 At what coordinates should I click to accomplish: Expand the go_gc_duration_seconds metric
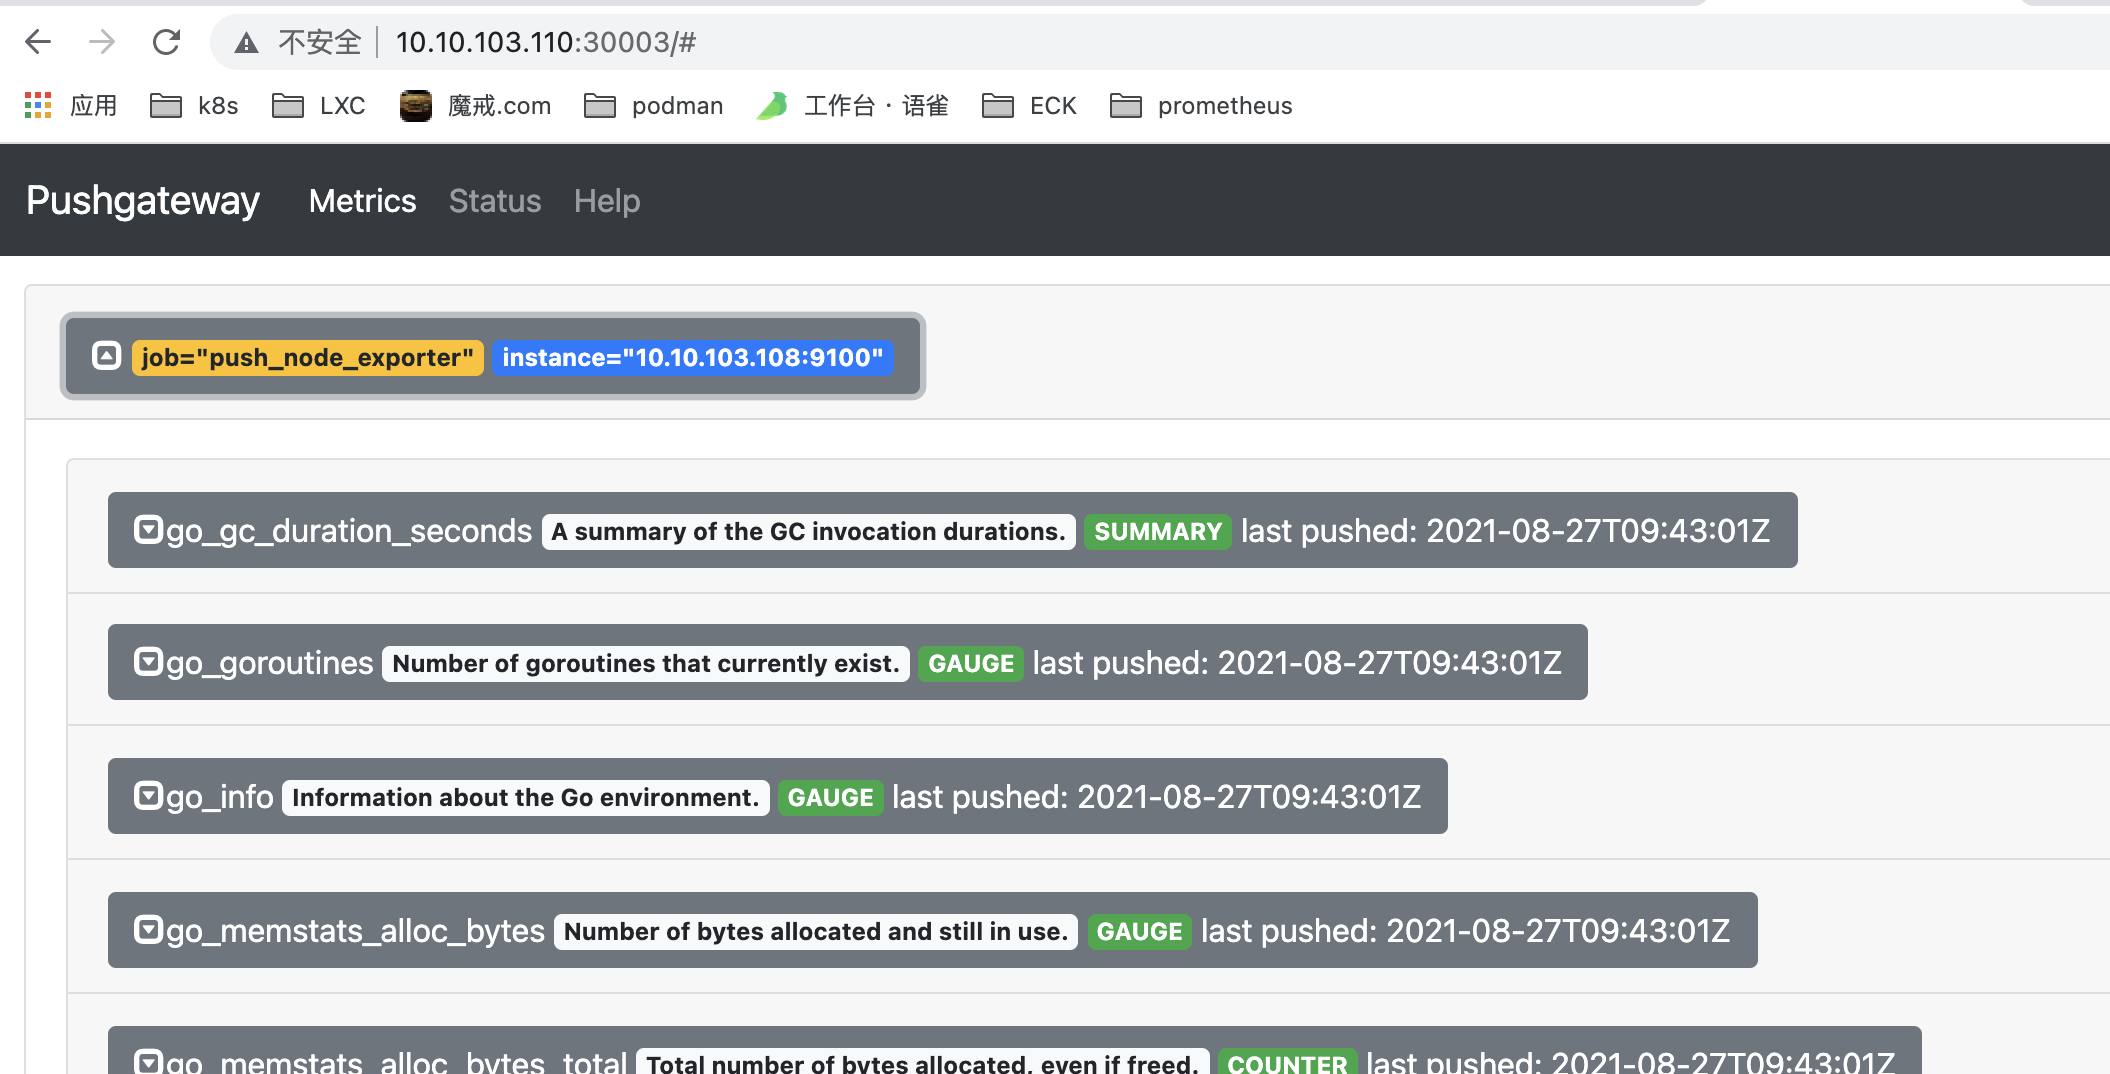click(x=148, y=530)
